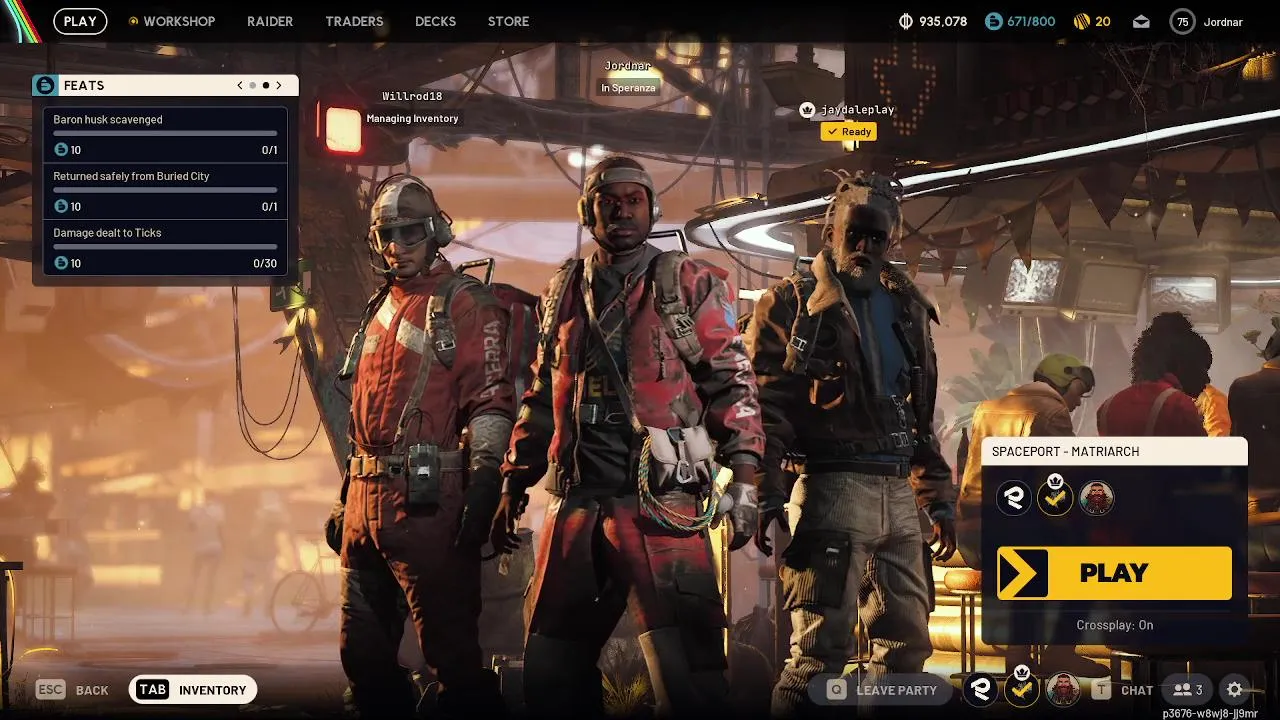Image resolution: width=1280 pixels, height=720 pixels.
Task: Select the Baron husk scavenged feat
Action: (165, 134)
